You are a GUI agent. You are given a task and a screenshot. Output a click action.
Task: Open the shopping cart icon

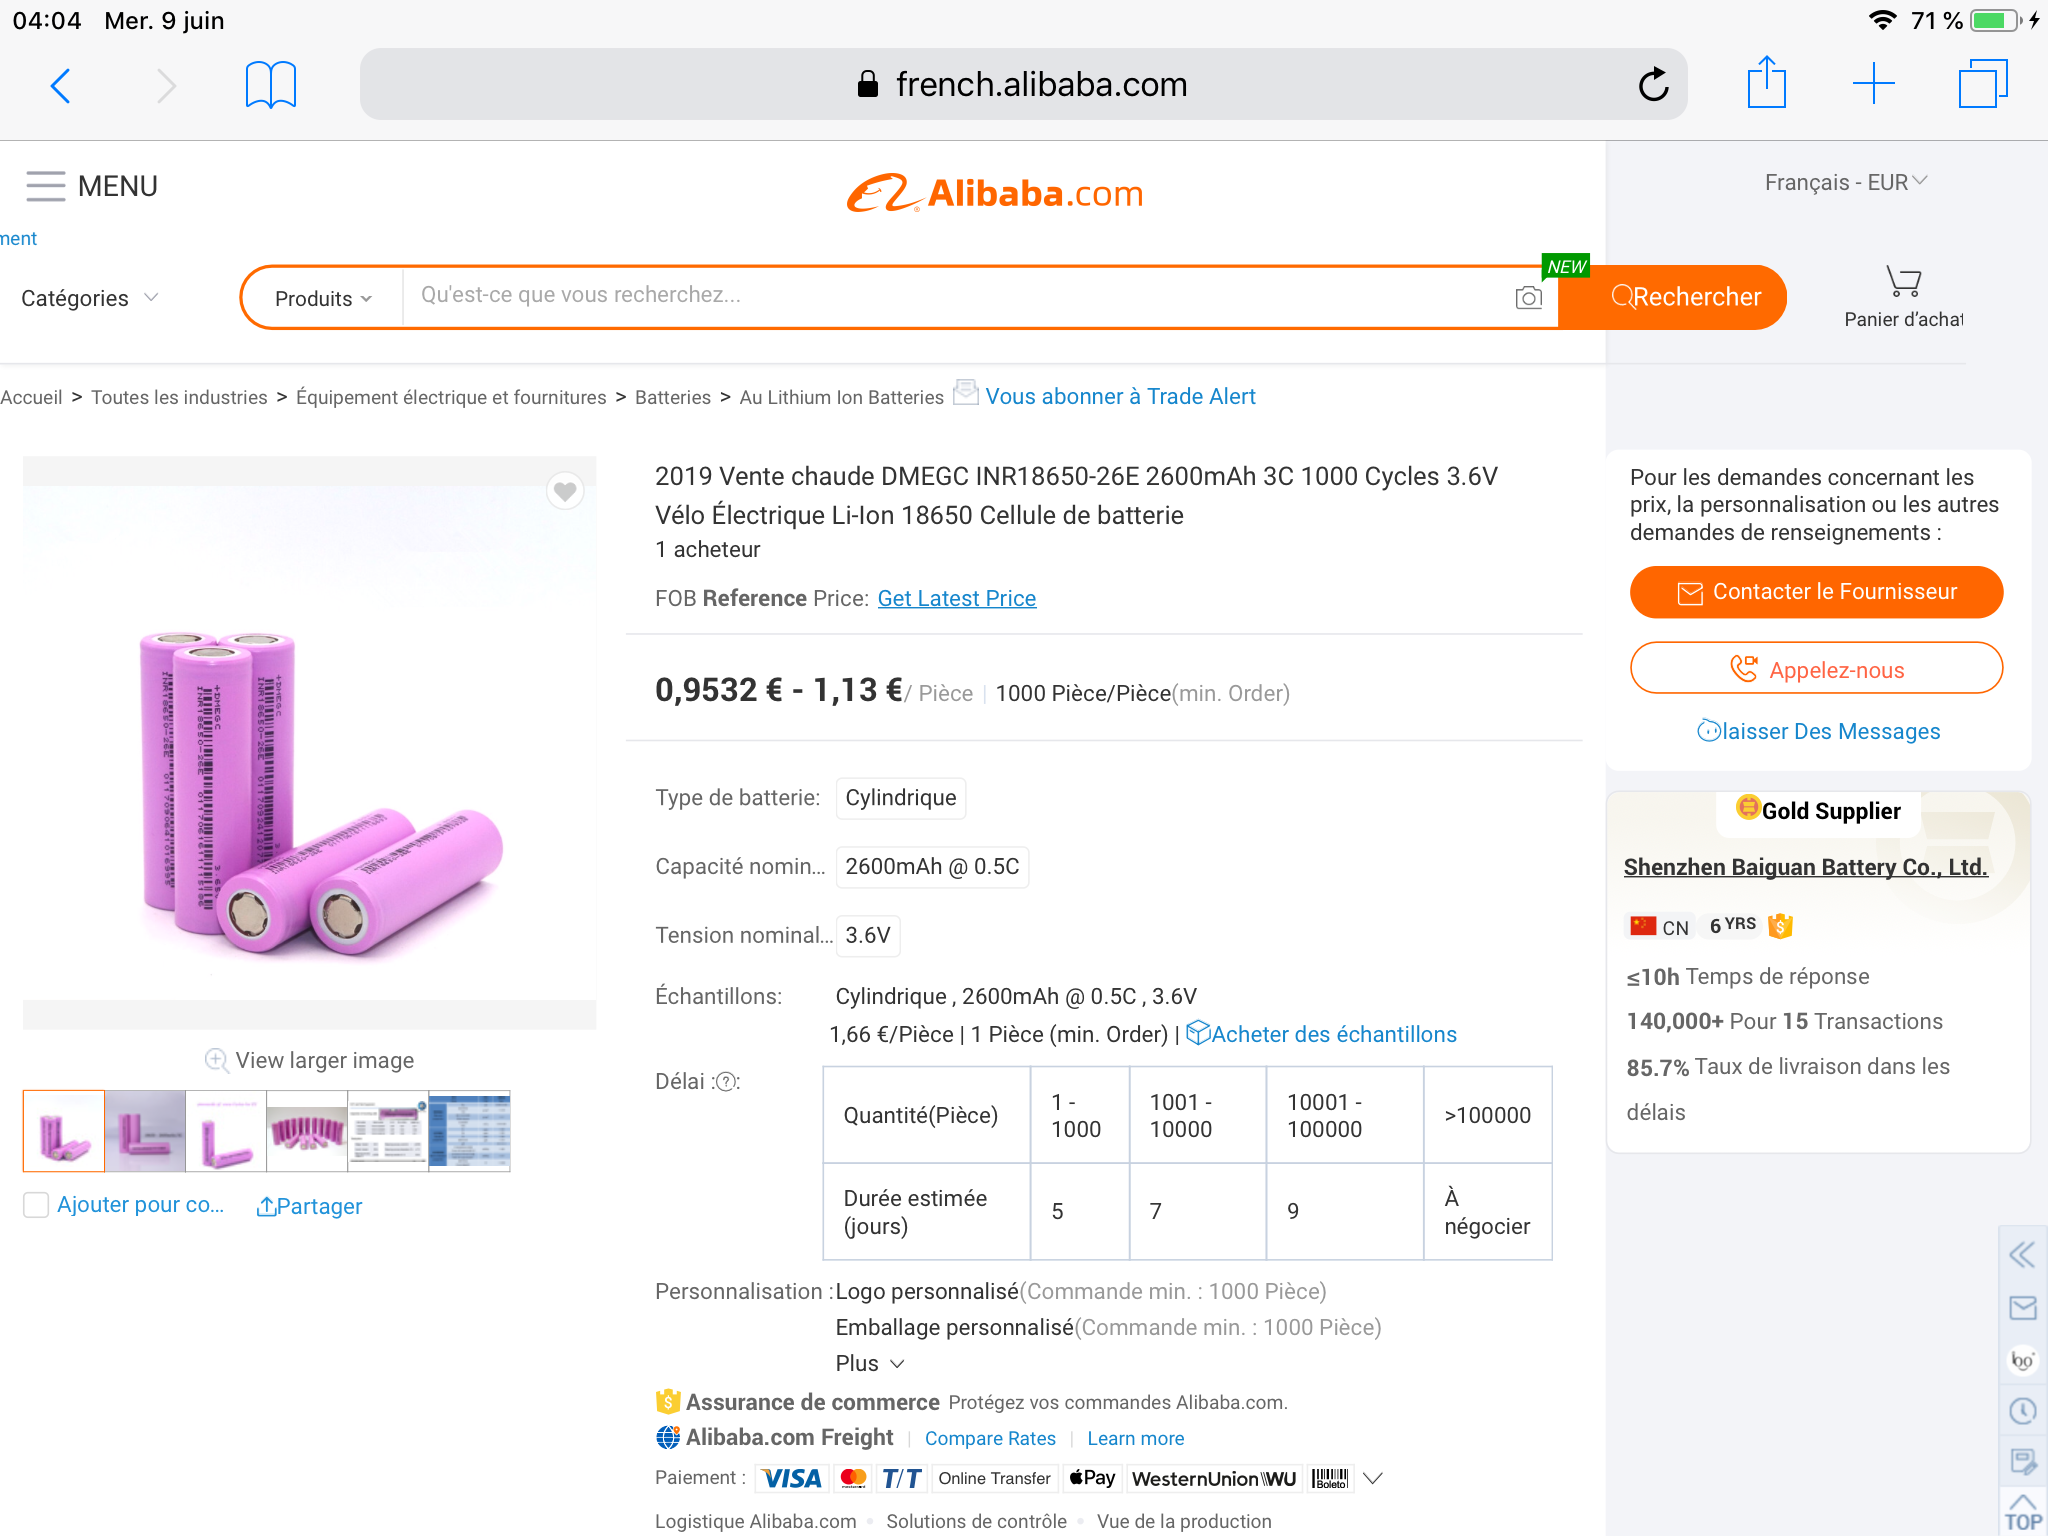pos(1903,283)
